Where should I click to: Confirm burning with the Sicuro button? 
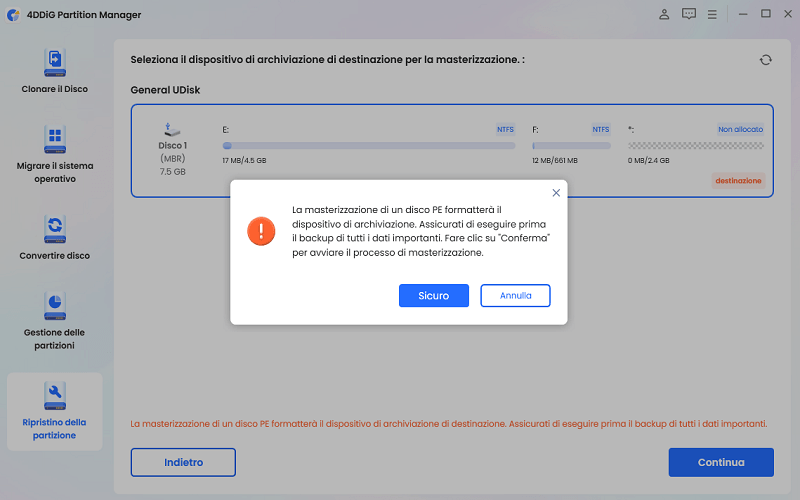click(x=434, y=295)
